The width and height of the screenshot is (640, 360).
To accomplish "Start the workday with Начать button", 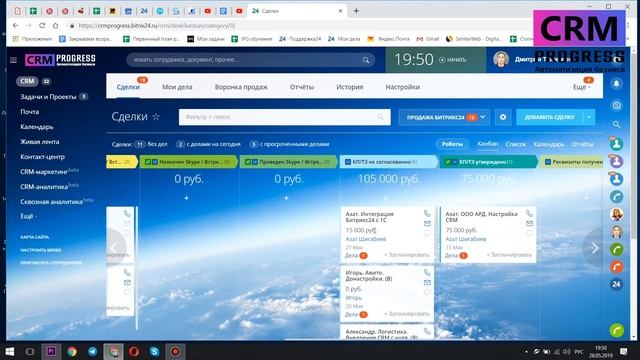I will 452,60.
